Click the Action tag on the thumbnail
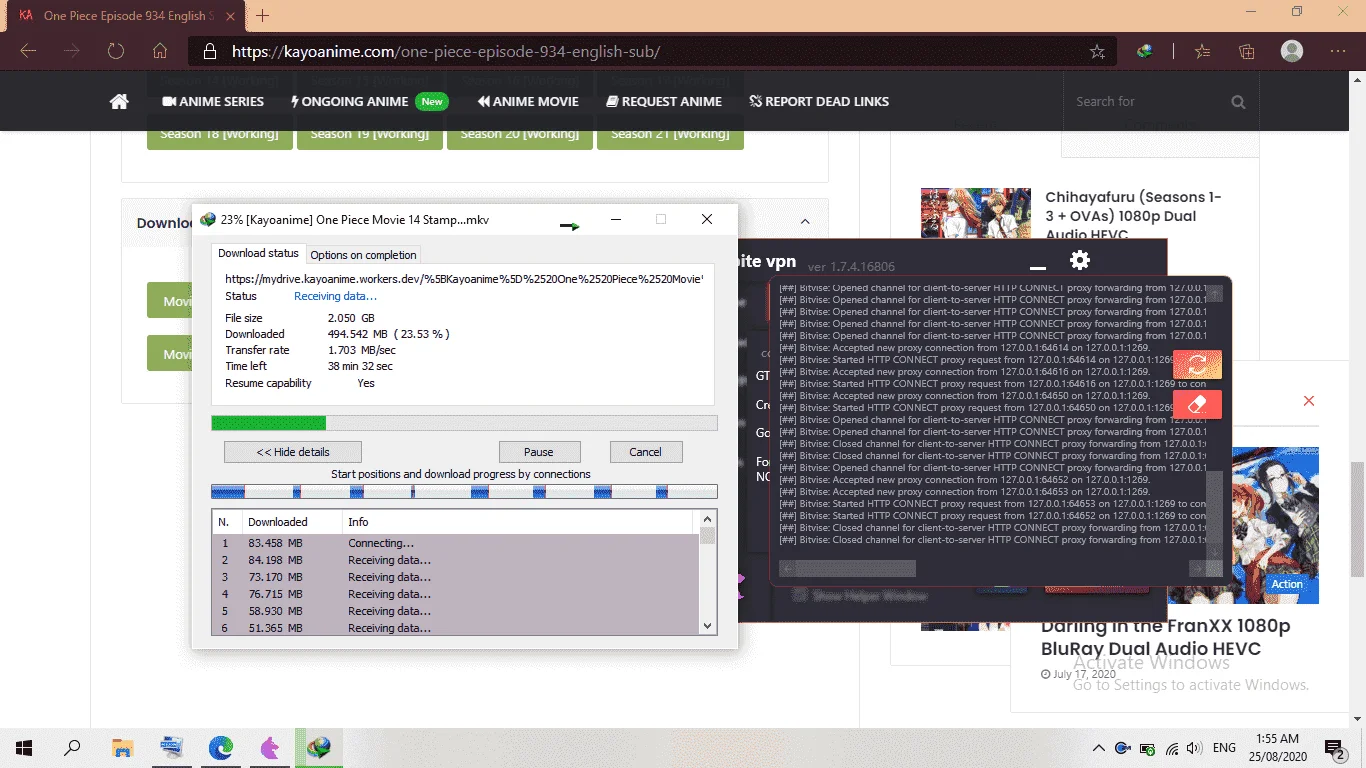Image resolution: width=1366 pixels, height=768 pixels. coord(1287,584)
